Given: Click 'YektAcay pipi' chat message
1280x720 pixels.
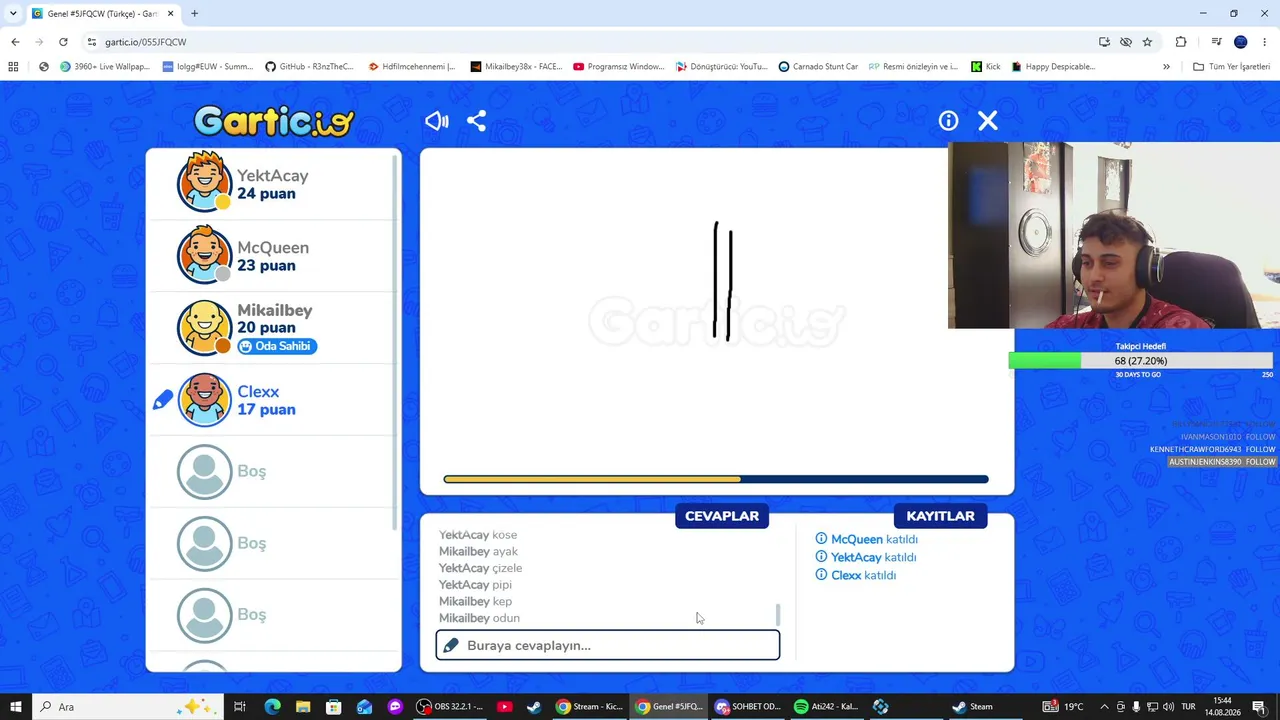Looking at the screenshot, I should pyautogui.click(x=475, y=585).
